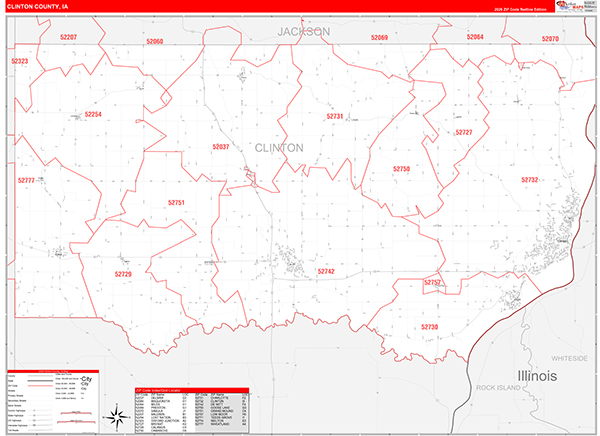Click the compass rose icon
Screen dimensions: 600x436
pos(117,417)
